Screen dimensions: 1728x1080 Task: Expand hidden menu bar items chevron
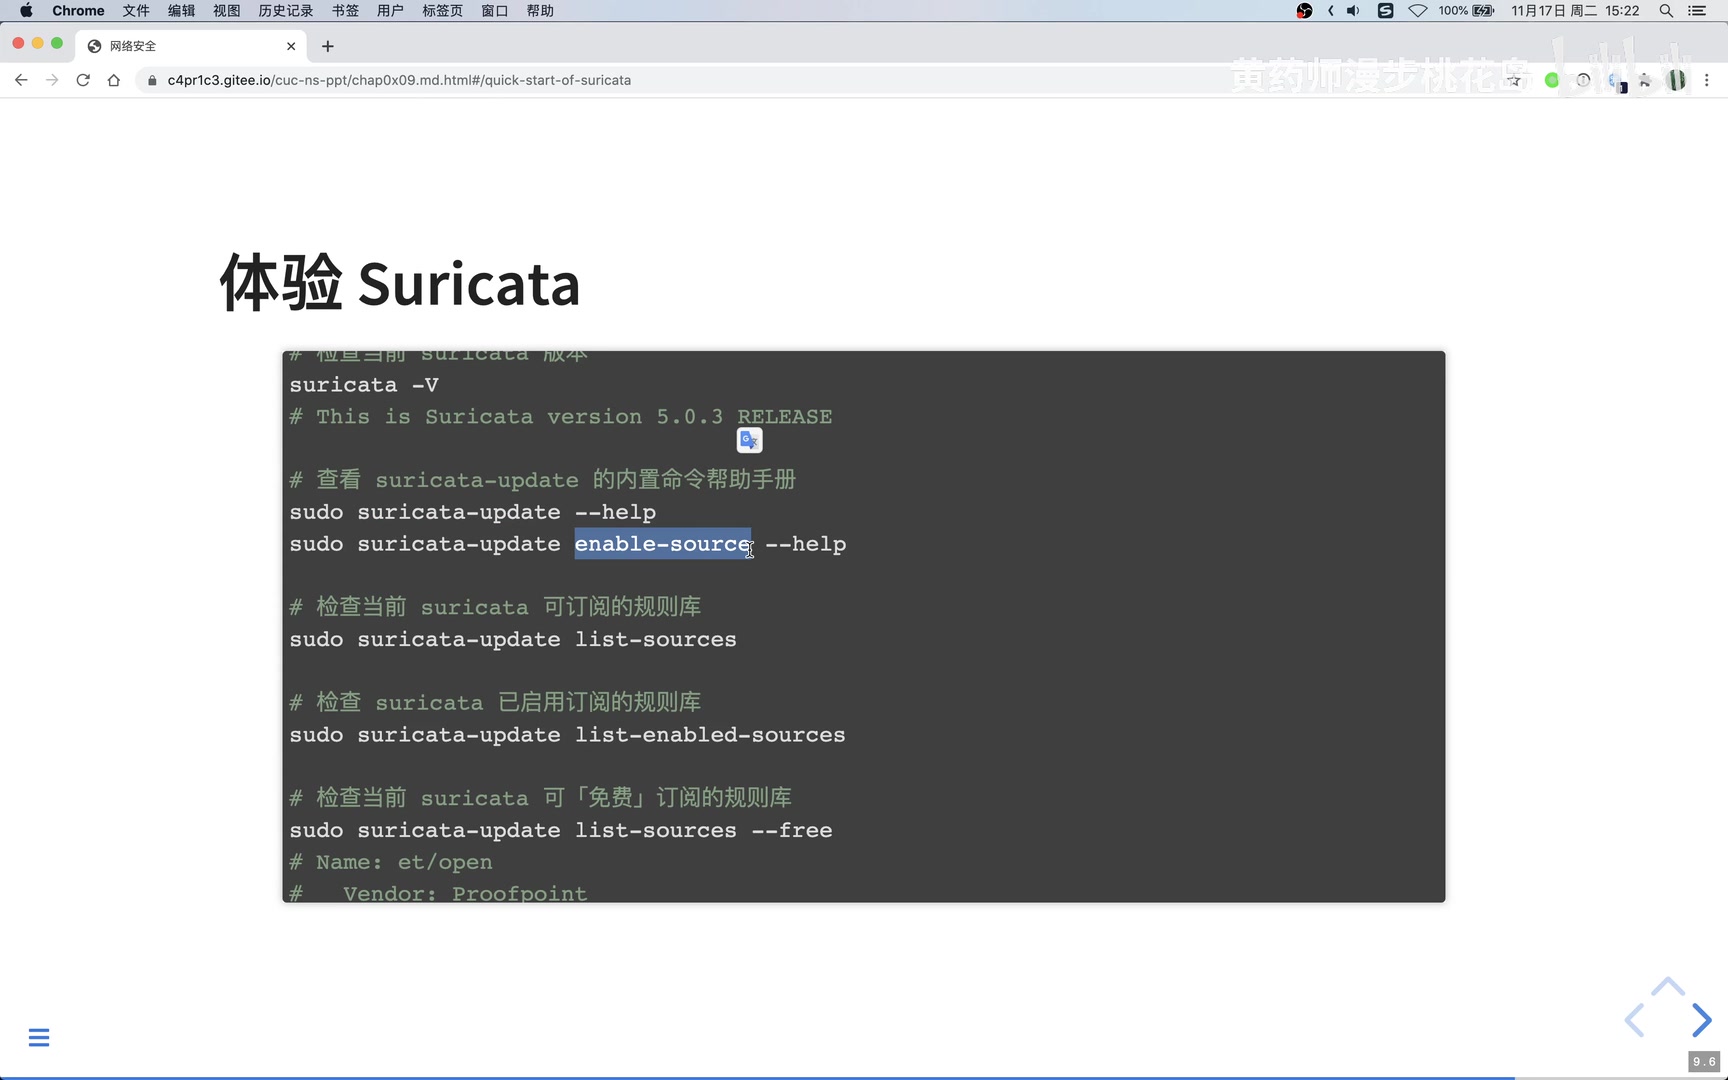click(1331, 11)
